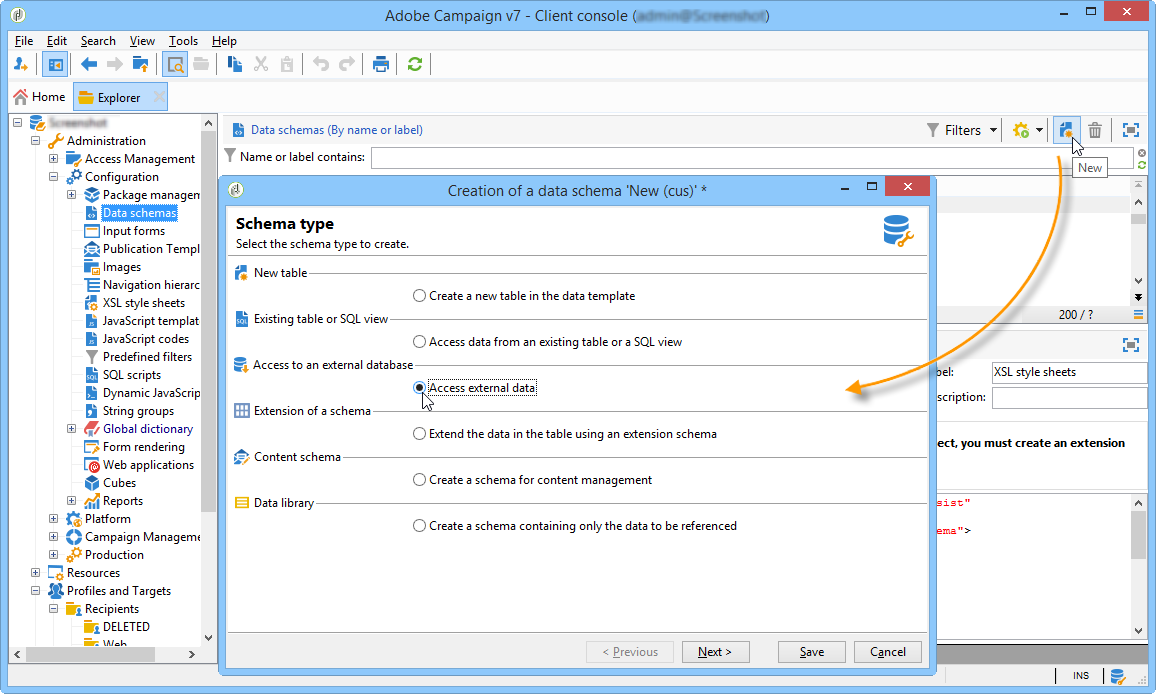Viewport: 1168px width, 696px height.
Task: Select Extend the data using extension schema
Action: tap(419, 434)
